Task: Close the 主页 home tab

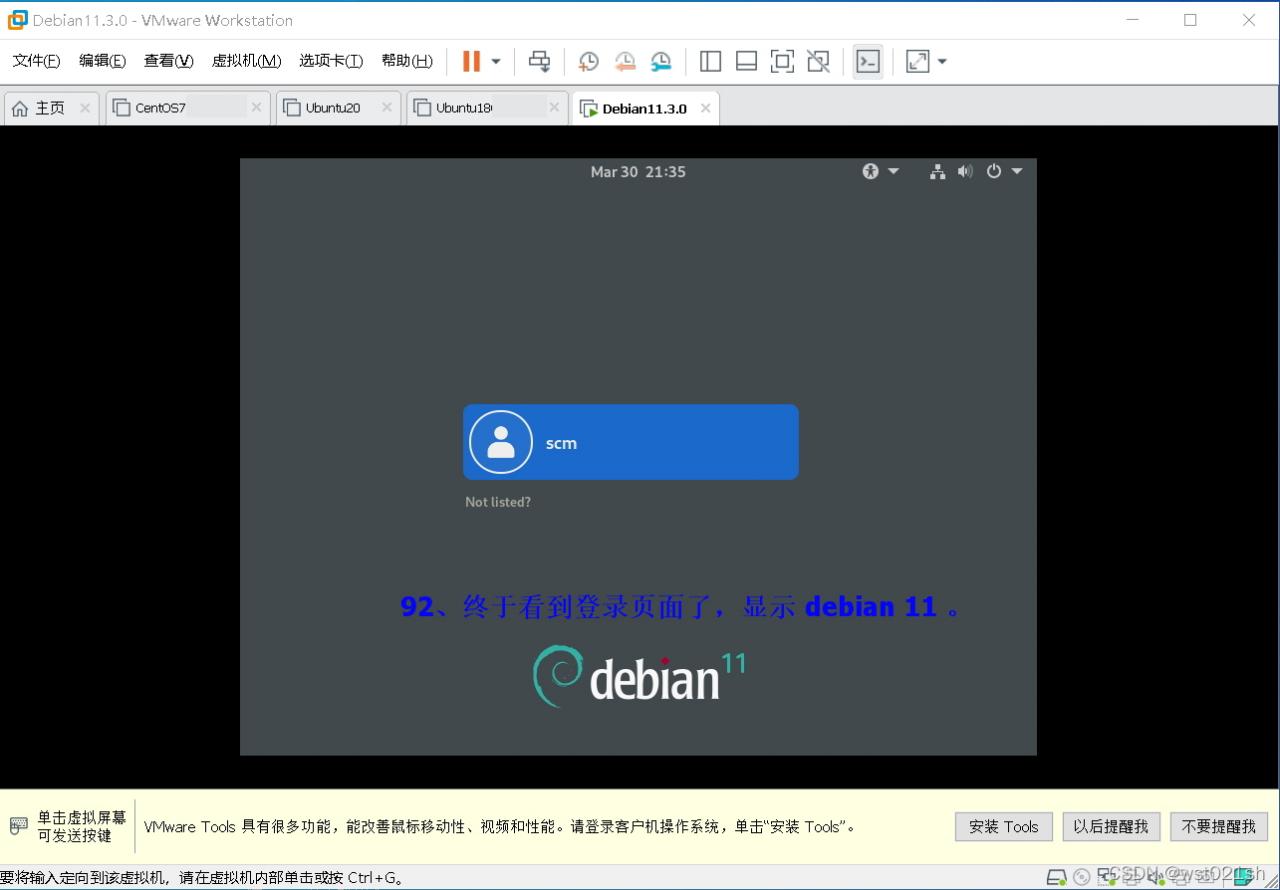Action: click(85, 108)
